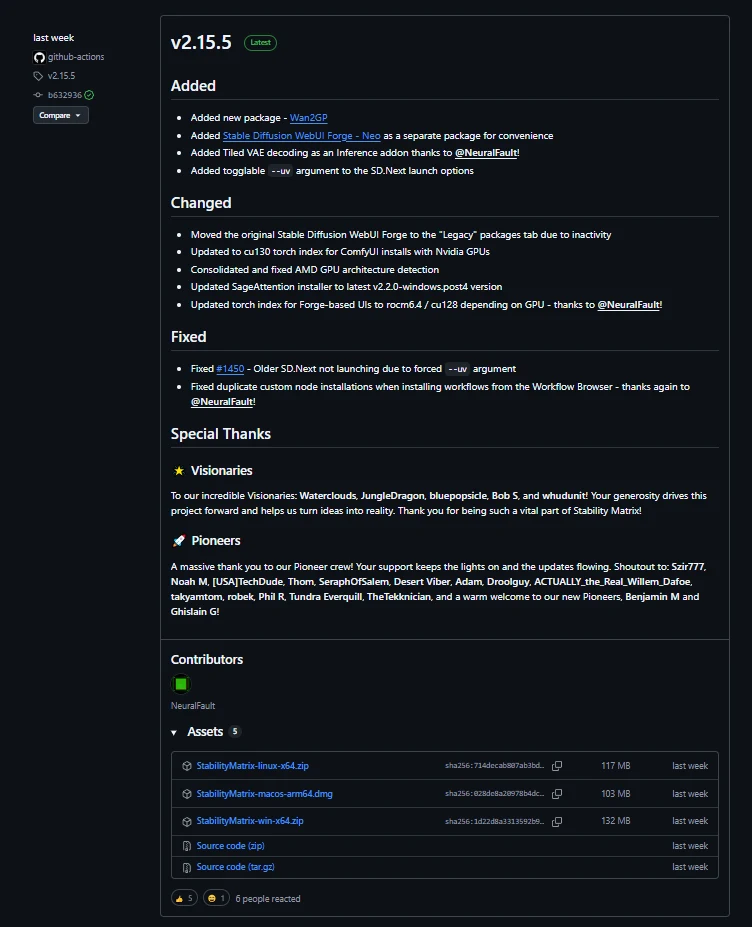Download StabilityMatrix-linux-x64.zip
Screen dimensions: 752x927
click(252, 766)
